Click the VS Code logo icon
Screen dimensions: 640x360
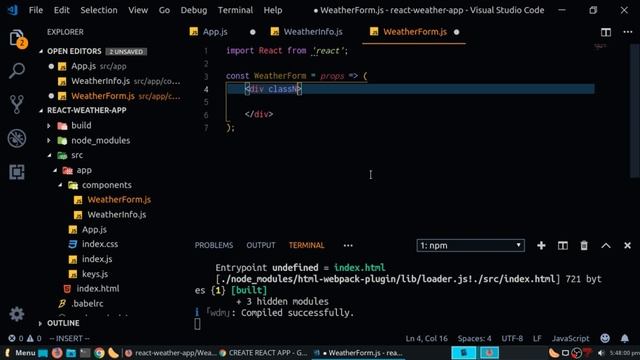point(13,10)
